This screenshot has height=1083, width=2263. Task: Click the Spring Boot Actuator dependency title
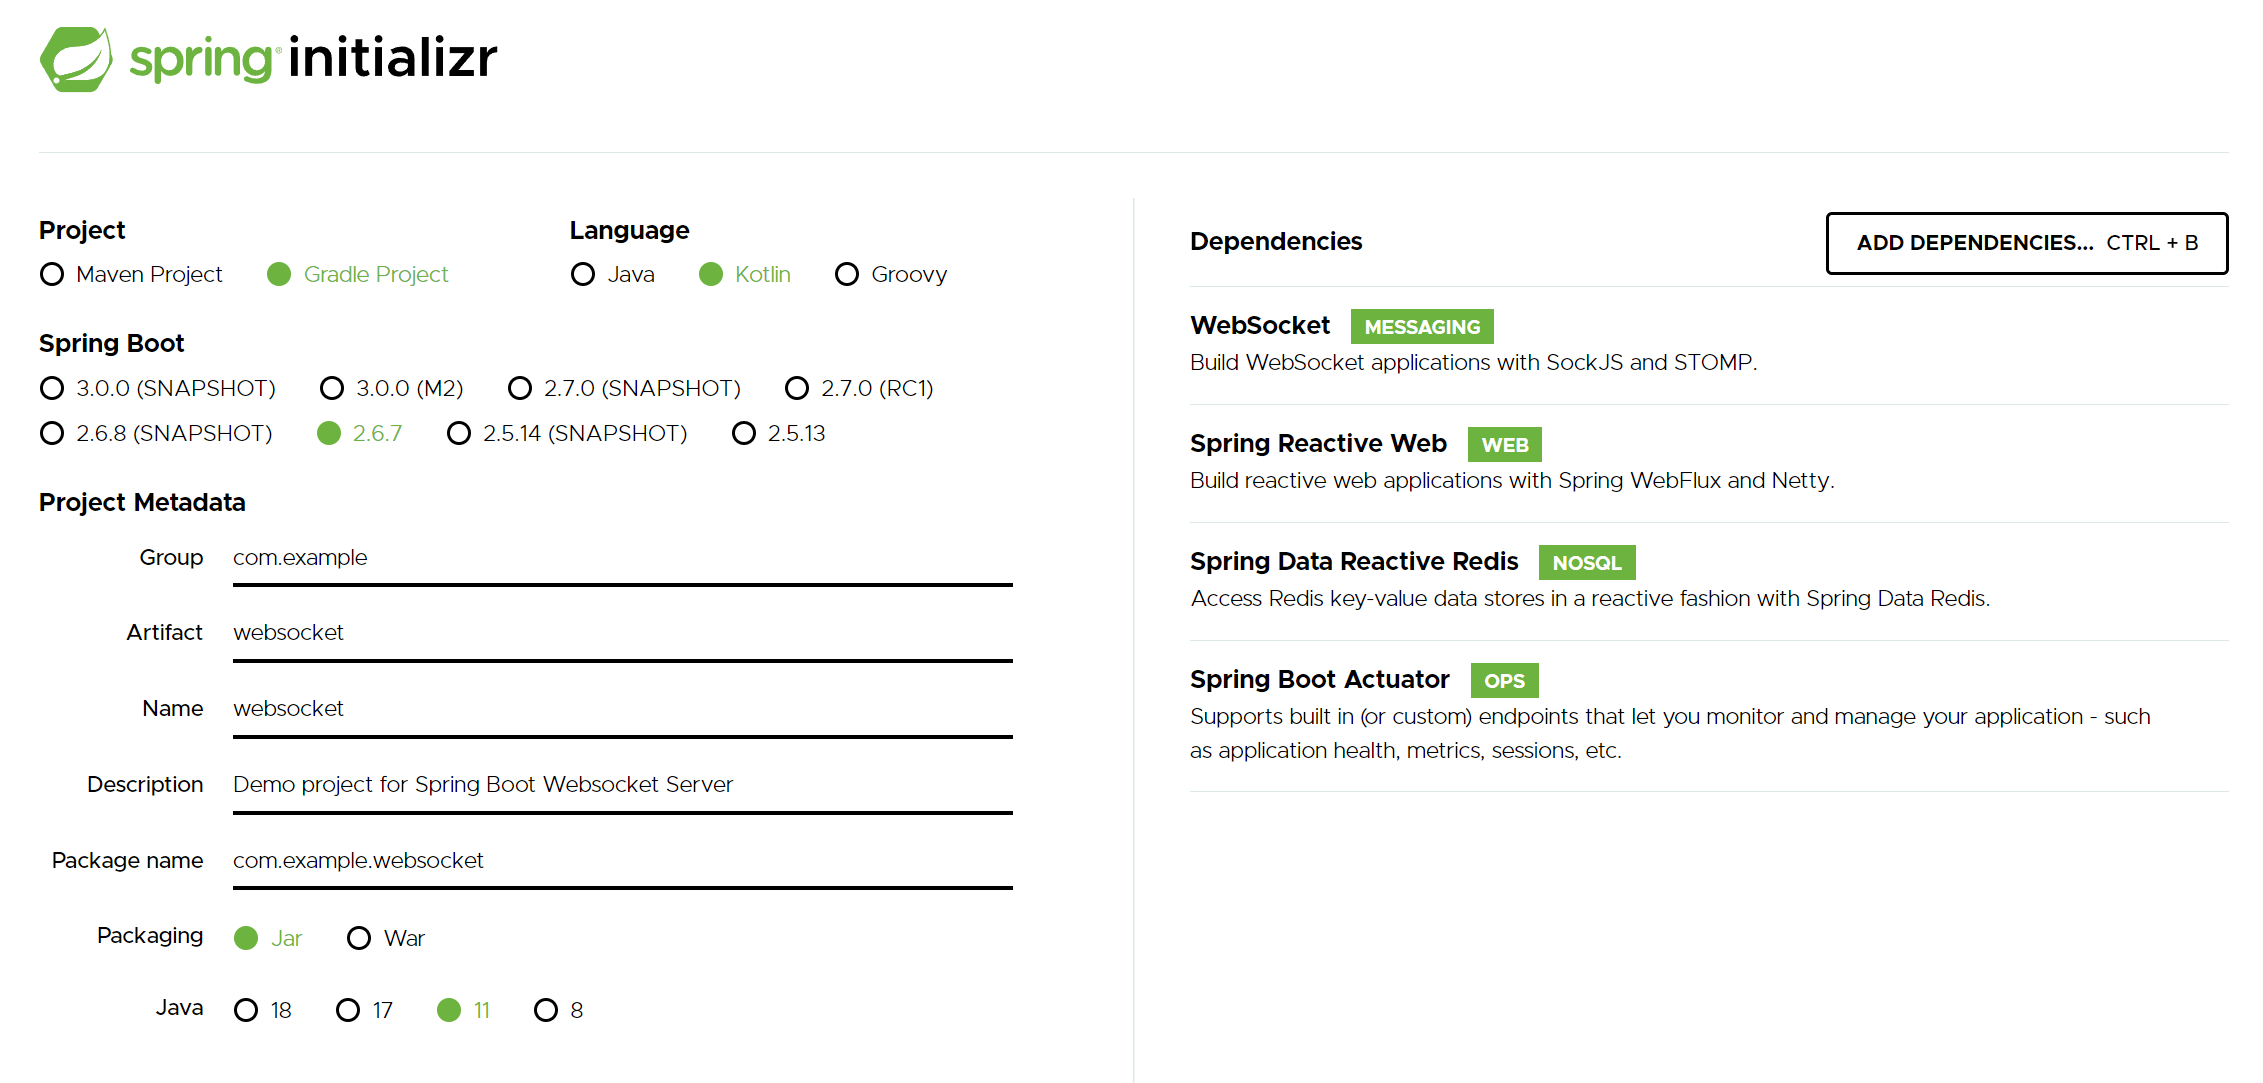pos(1319,680)
